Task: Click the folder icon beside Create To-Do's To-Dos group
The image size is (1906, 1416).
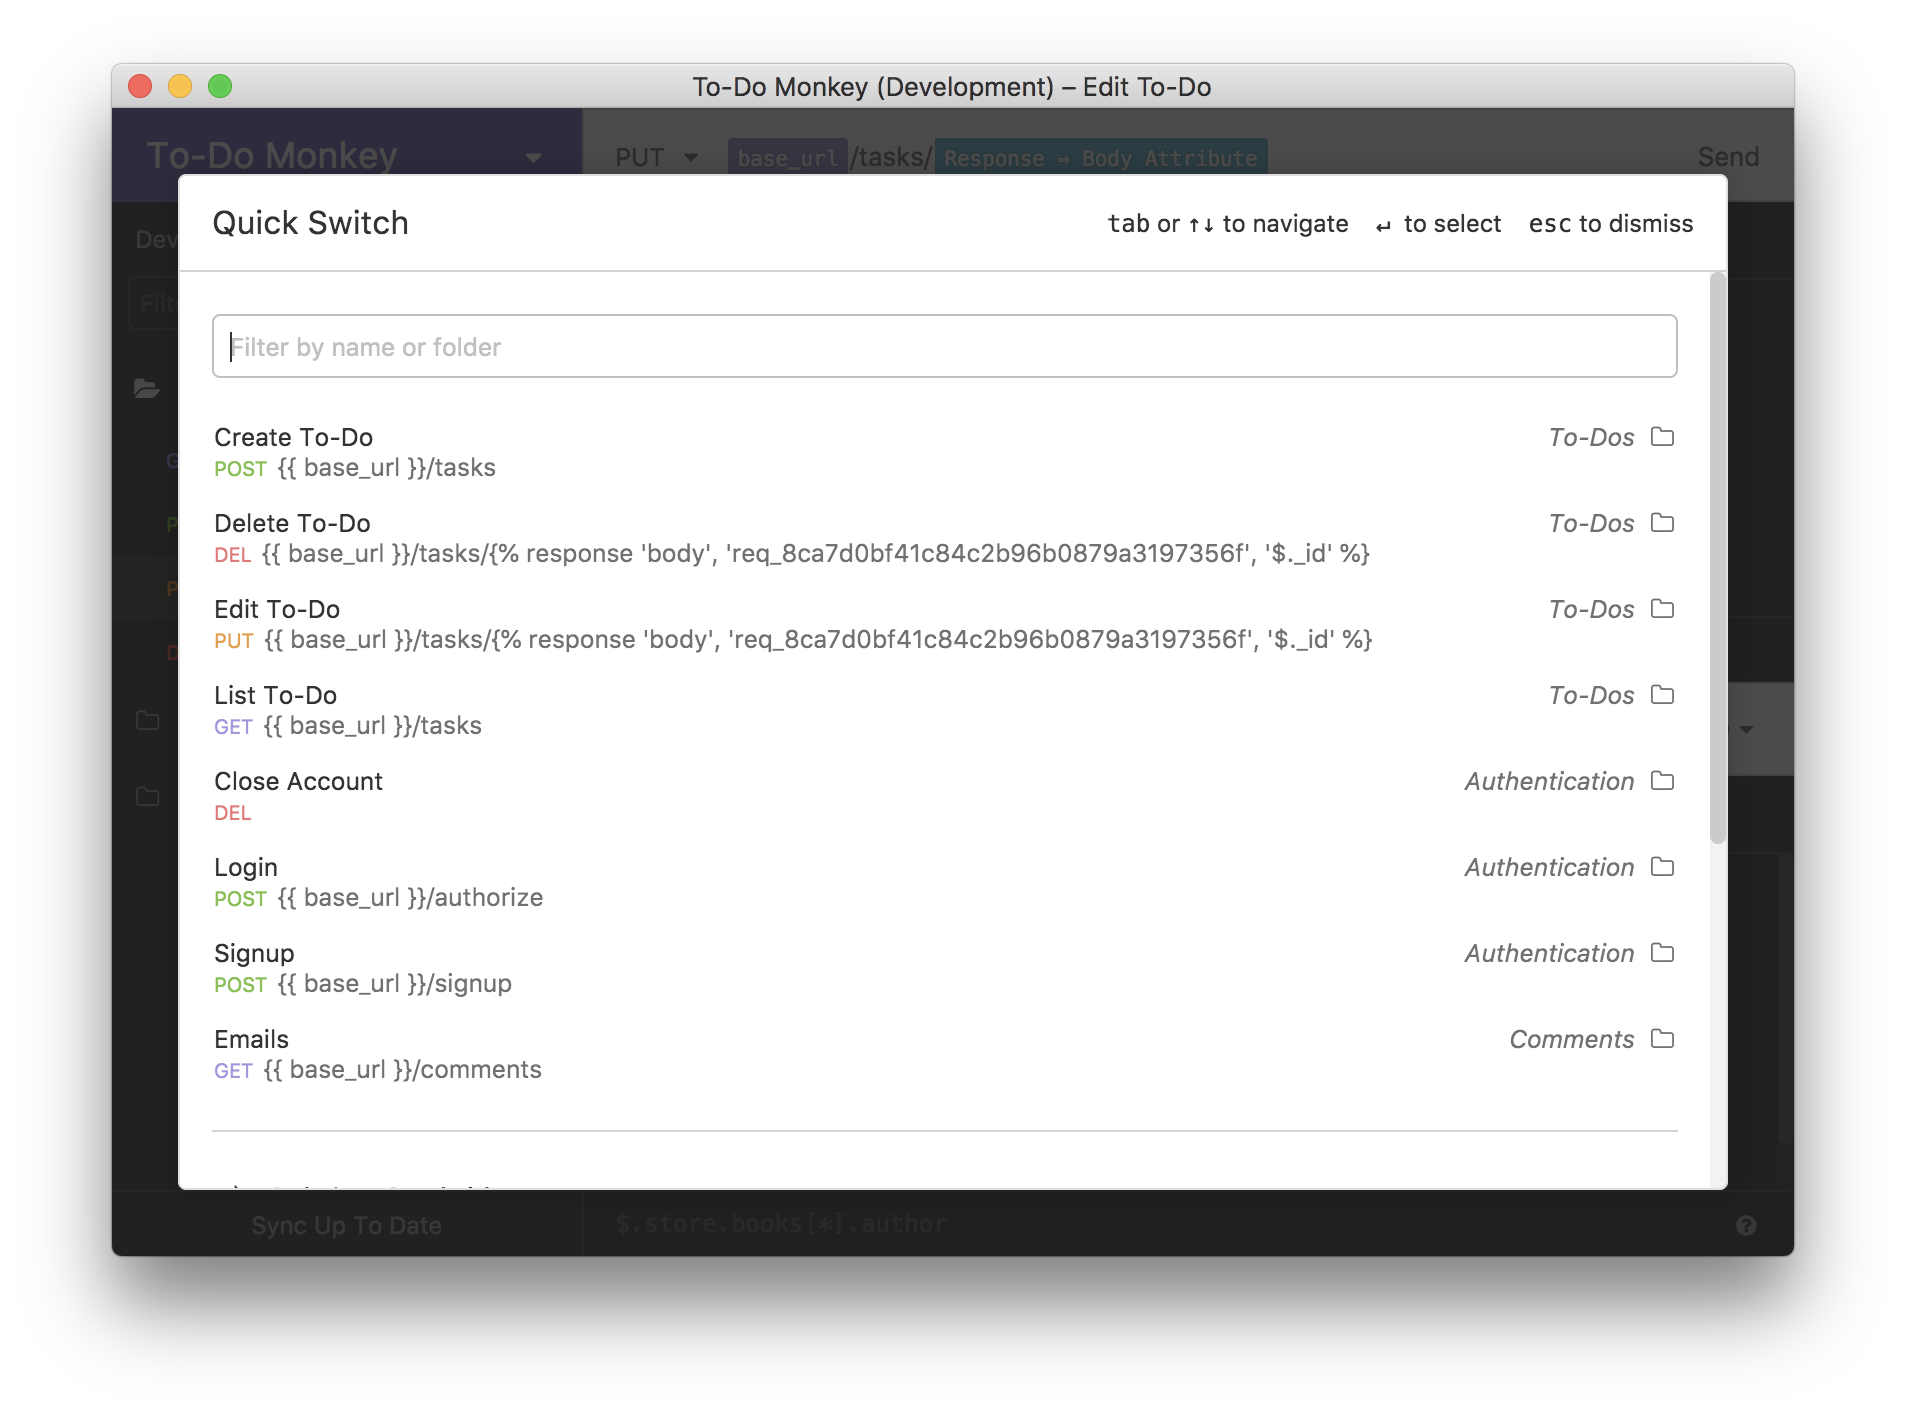Action: 1660,437
